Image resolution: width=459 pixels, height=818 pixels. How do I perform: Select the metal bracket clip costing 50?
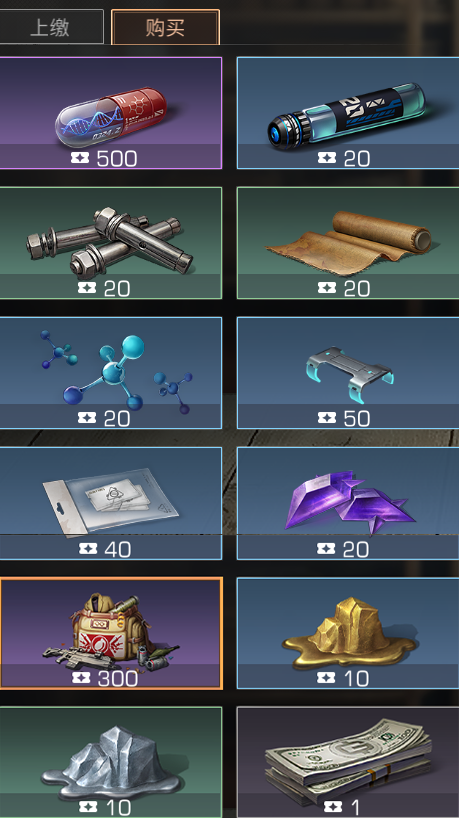tap(348, 372)
